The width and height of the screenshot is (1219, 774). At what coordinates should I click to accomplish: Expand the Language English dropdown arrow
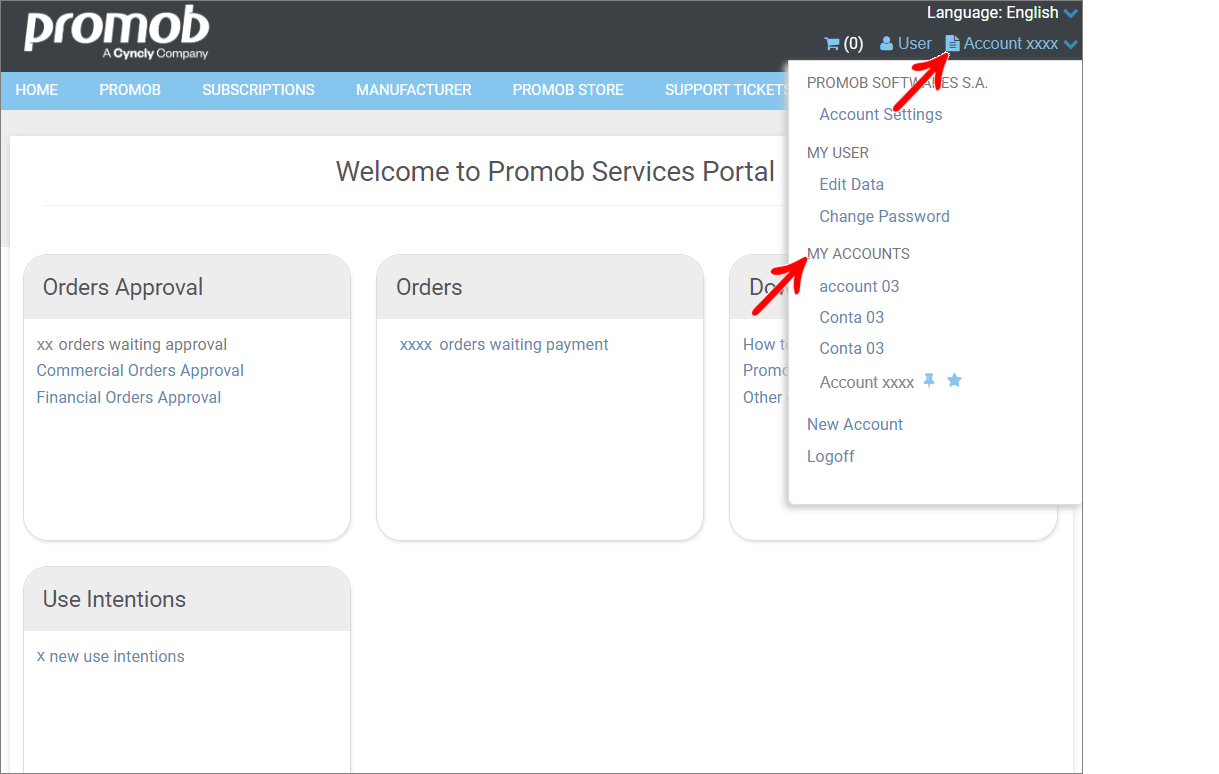pos(1071,13)
